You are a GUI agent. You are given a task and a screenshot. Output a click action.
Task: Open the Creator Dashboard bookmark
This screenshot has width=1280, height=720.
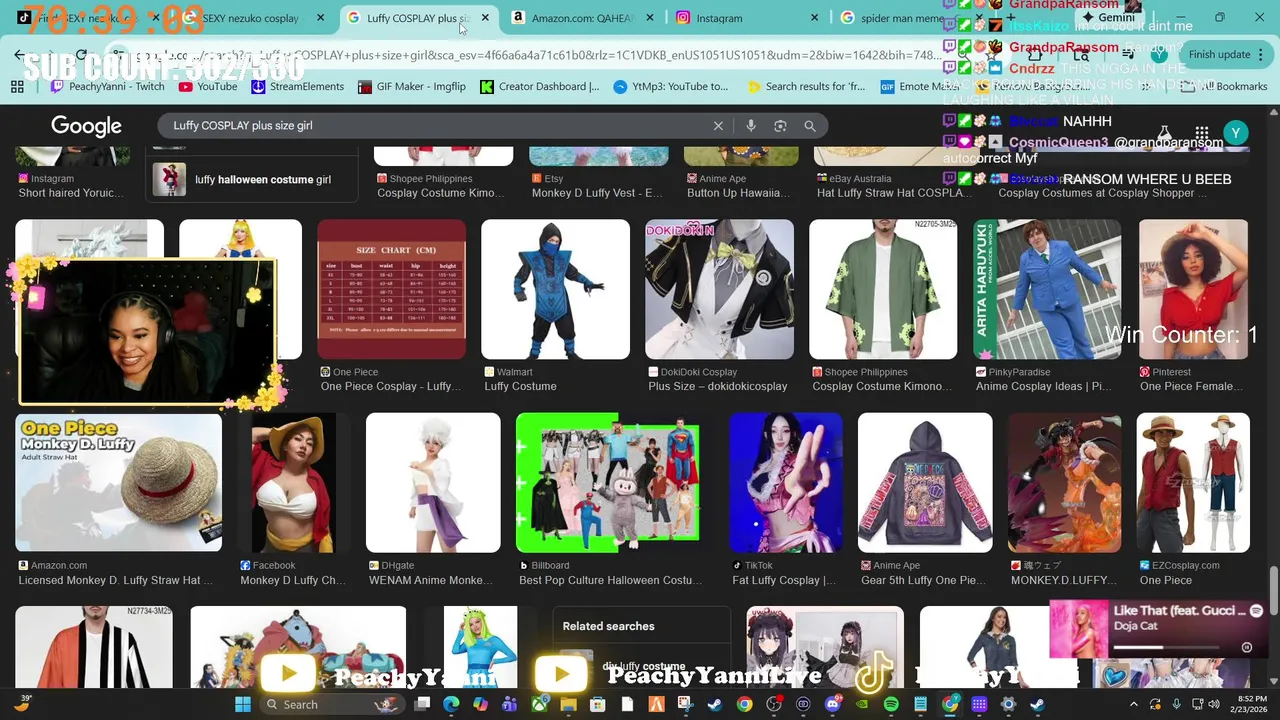pos(540,87)
